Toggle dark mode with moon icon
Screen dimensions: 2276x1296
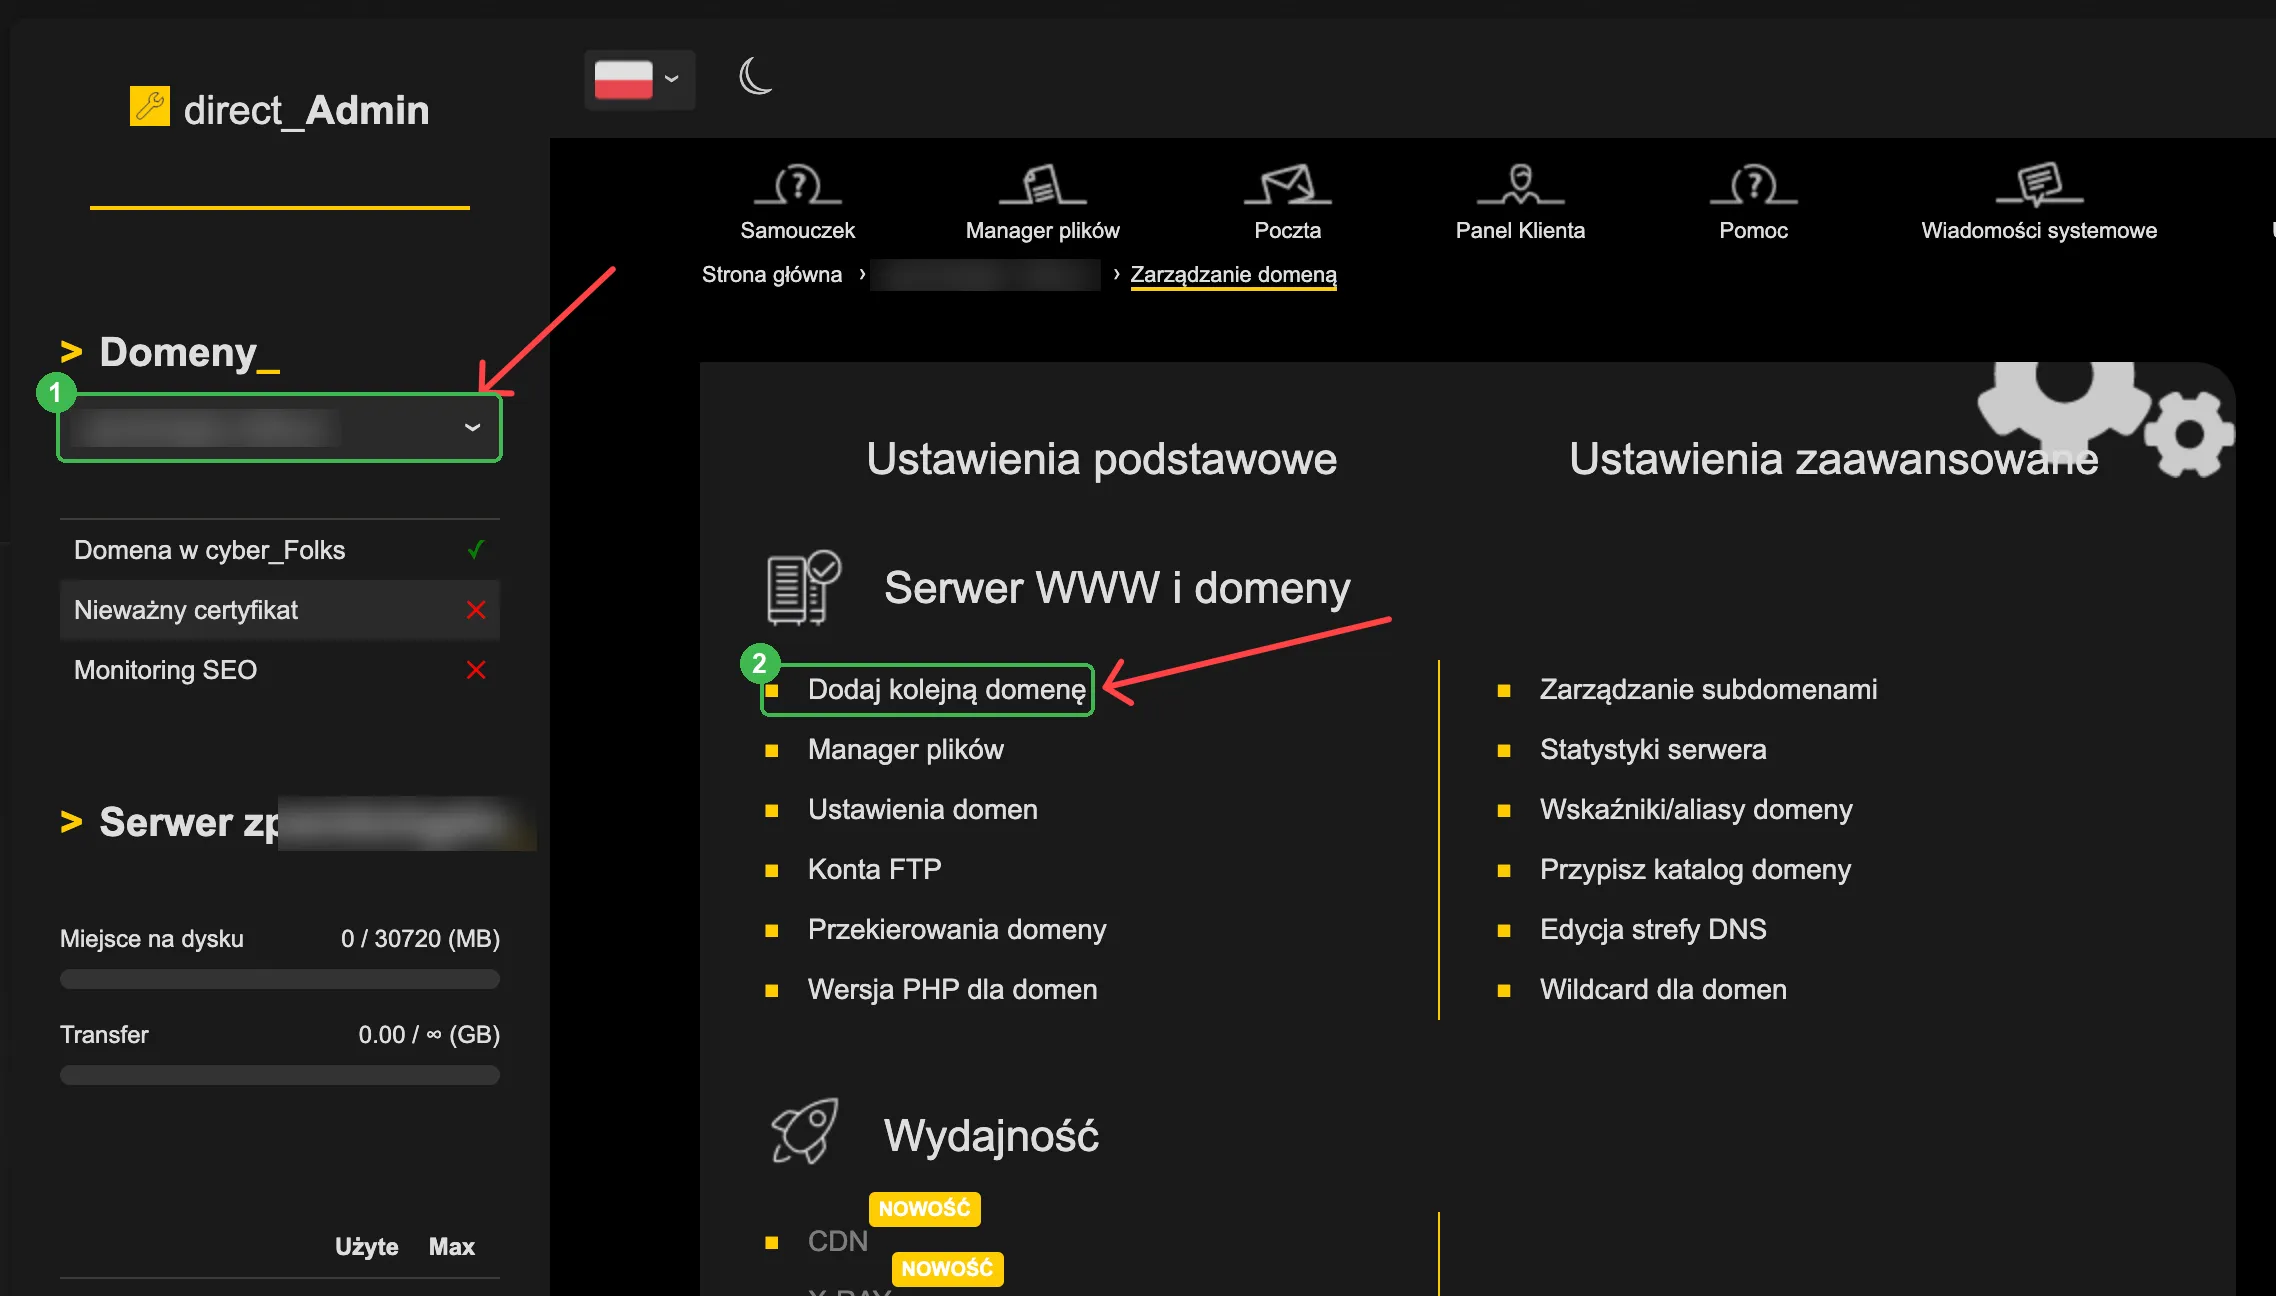[756, 76]
